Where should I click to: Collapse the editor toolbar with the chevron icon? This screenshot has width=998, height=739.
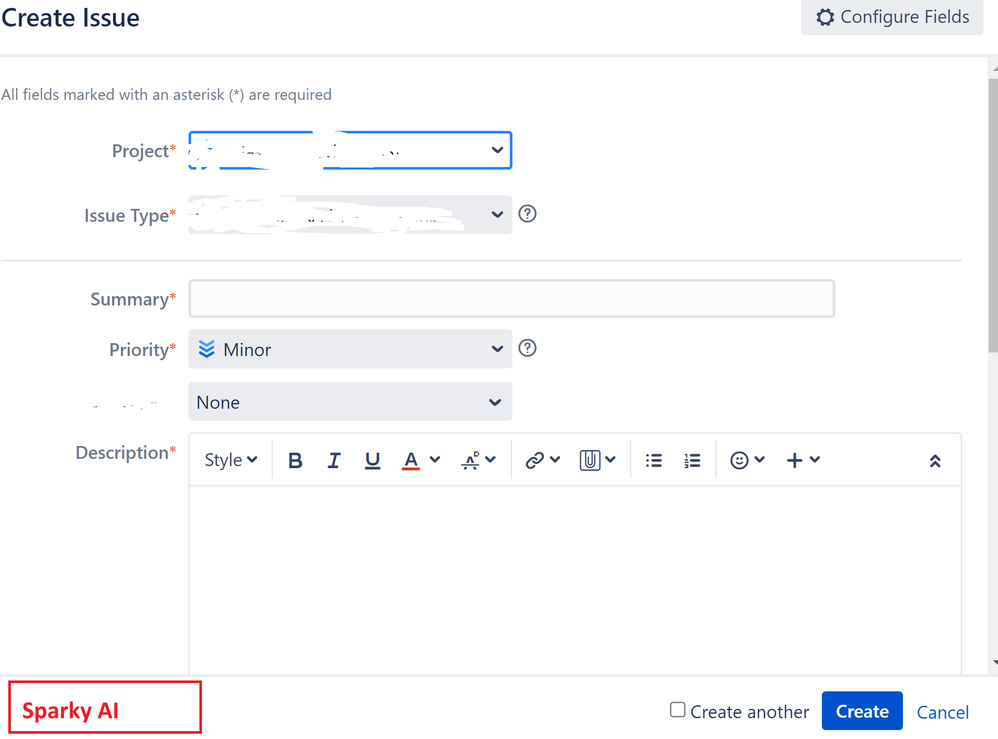click(935, 461)
